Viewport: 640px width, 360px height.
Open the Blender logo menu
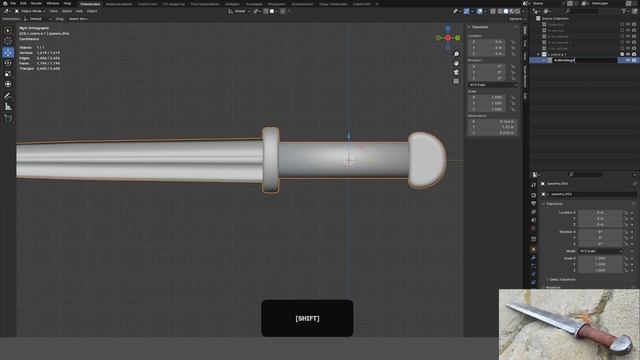click(x=4, y=3)
